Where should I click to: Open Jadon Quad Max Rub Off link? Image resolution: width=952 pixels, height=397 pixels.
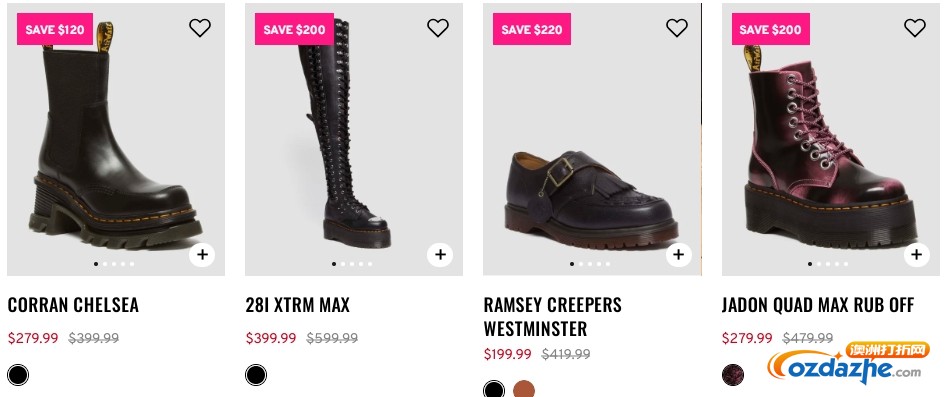click(818, 304)
